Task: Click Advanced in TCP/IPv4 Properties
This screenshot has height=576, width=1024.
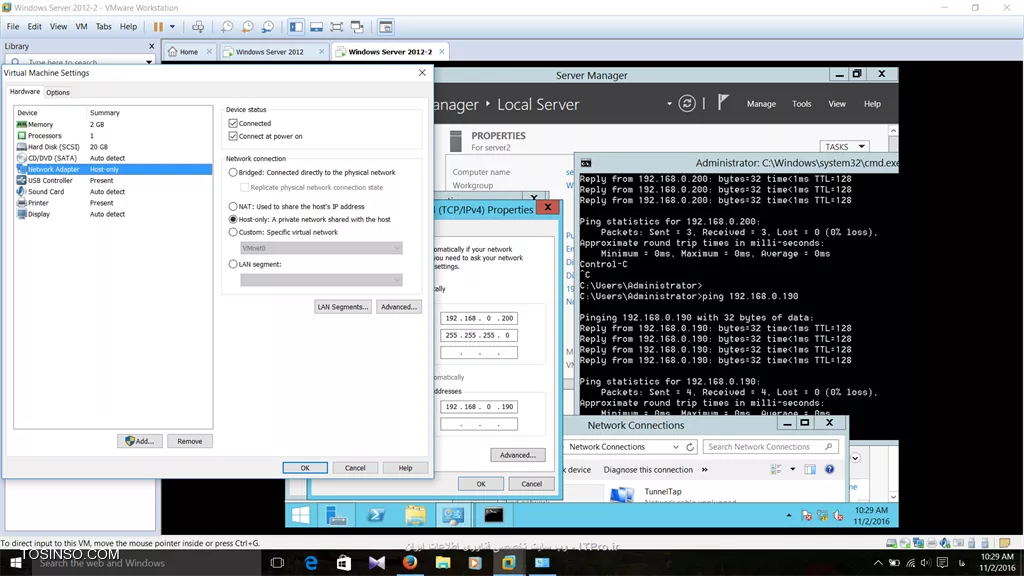Action: (x=517, y=455)
